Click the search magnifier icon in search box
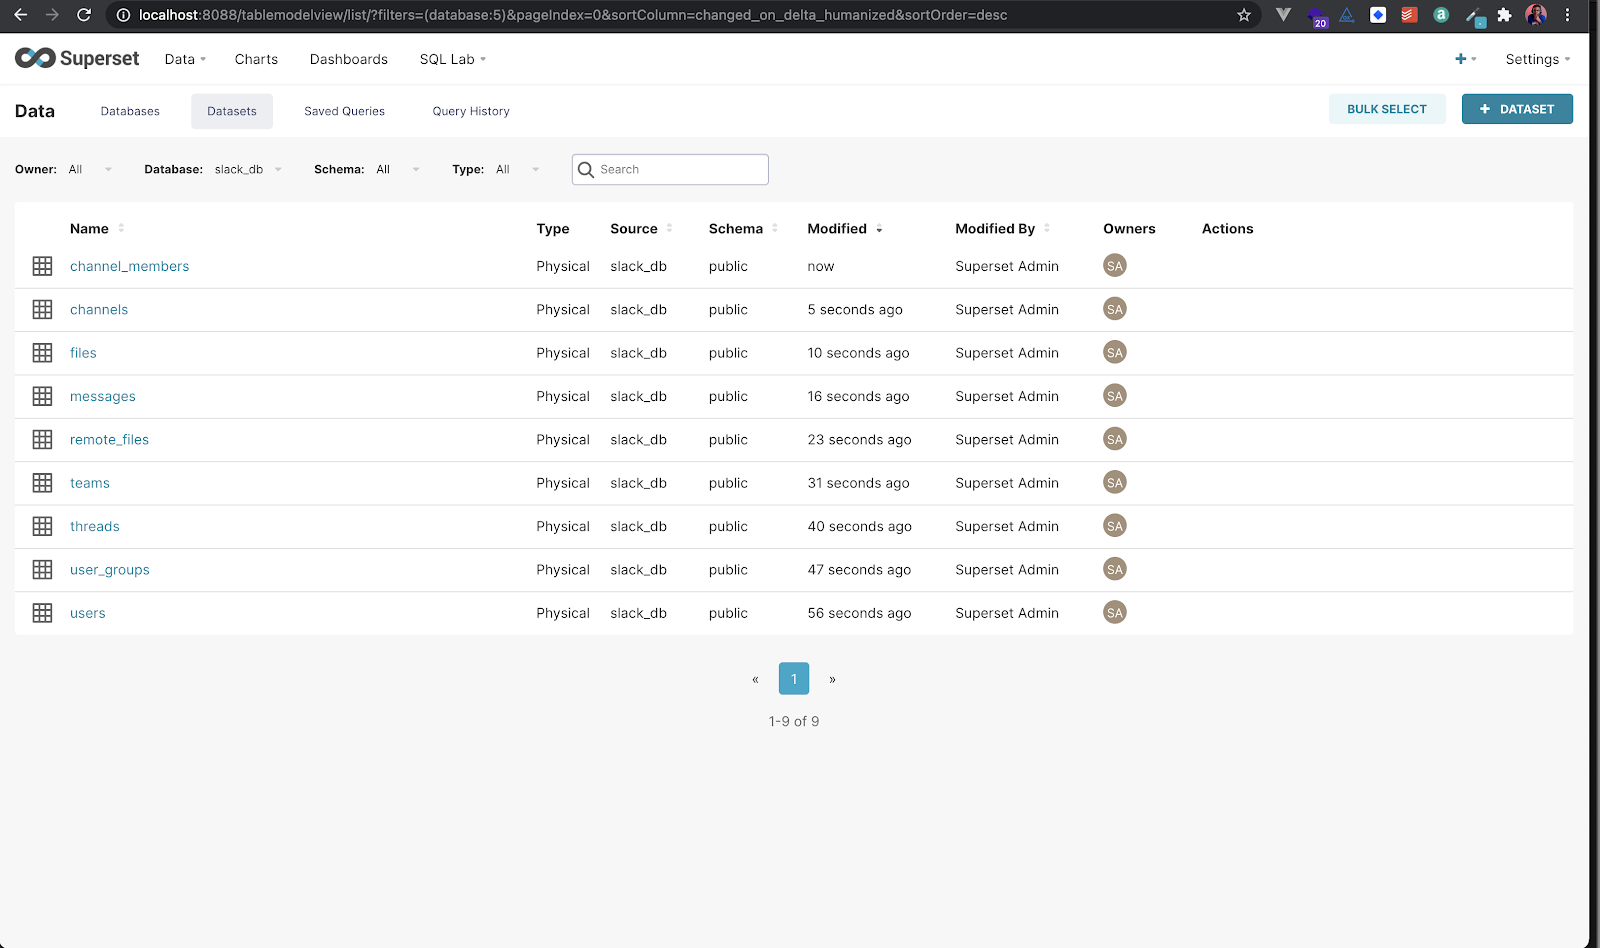This screenshot has width=1600, height=948. 587,169
